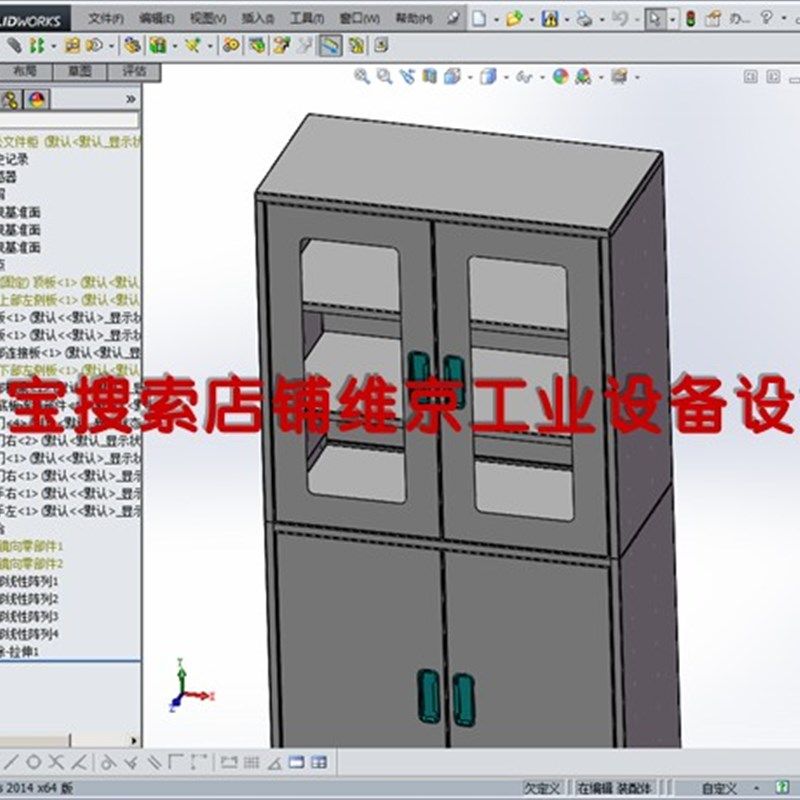The image size is (800, 800).
Task: Click the 欠定义 status in the status bar
Action: pyautogui.click(x=545, y=785)
